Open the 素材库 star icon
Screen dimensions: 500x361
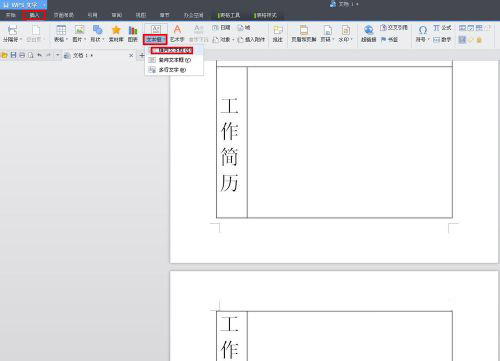coord(116,30)
